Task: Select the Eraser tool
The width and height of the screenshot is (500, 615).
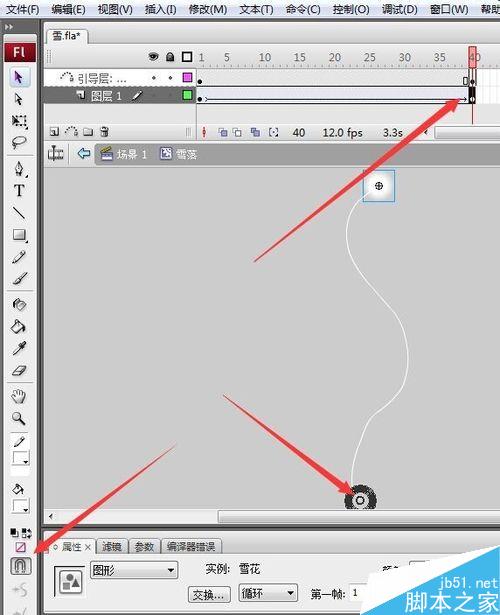Action: coord(19,370)
